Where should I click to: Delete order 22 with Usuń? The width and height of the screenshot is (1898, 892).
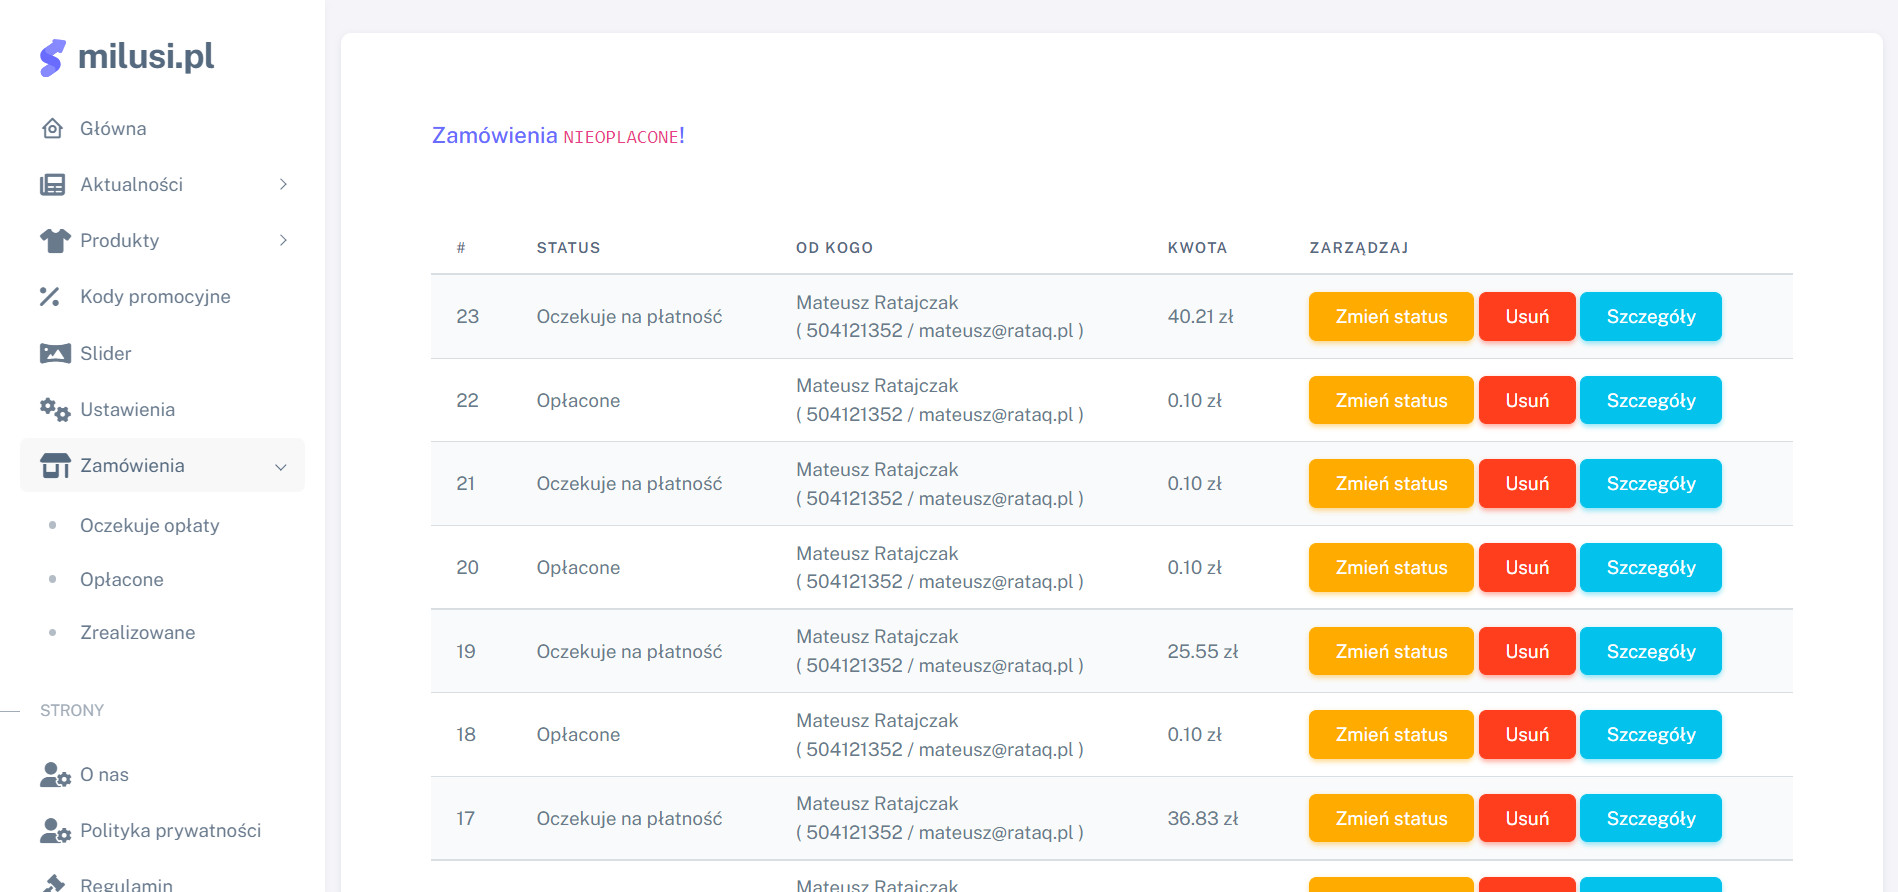coord(1527,400)
